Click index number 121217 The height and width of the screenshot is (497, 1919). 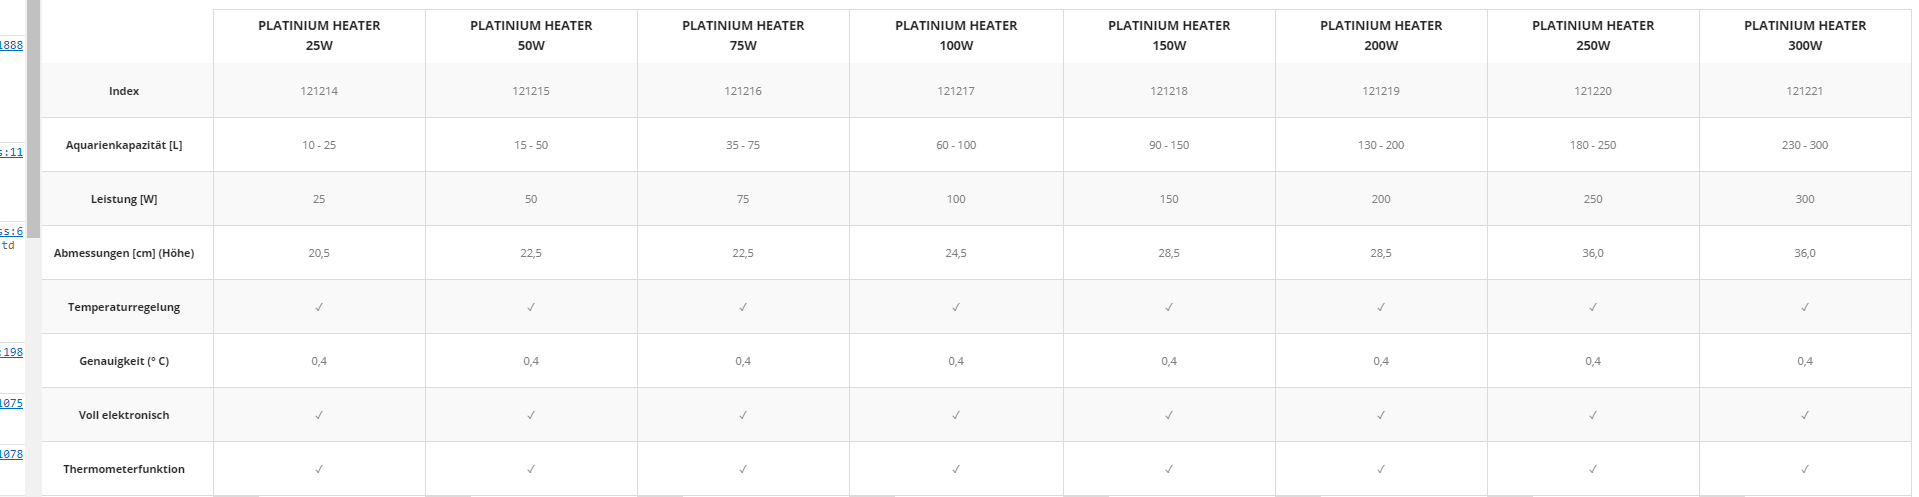(956, 91)
